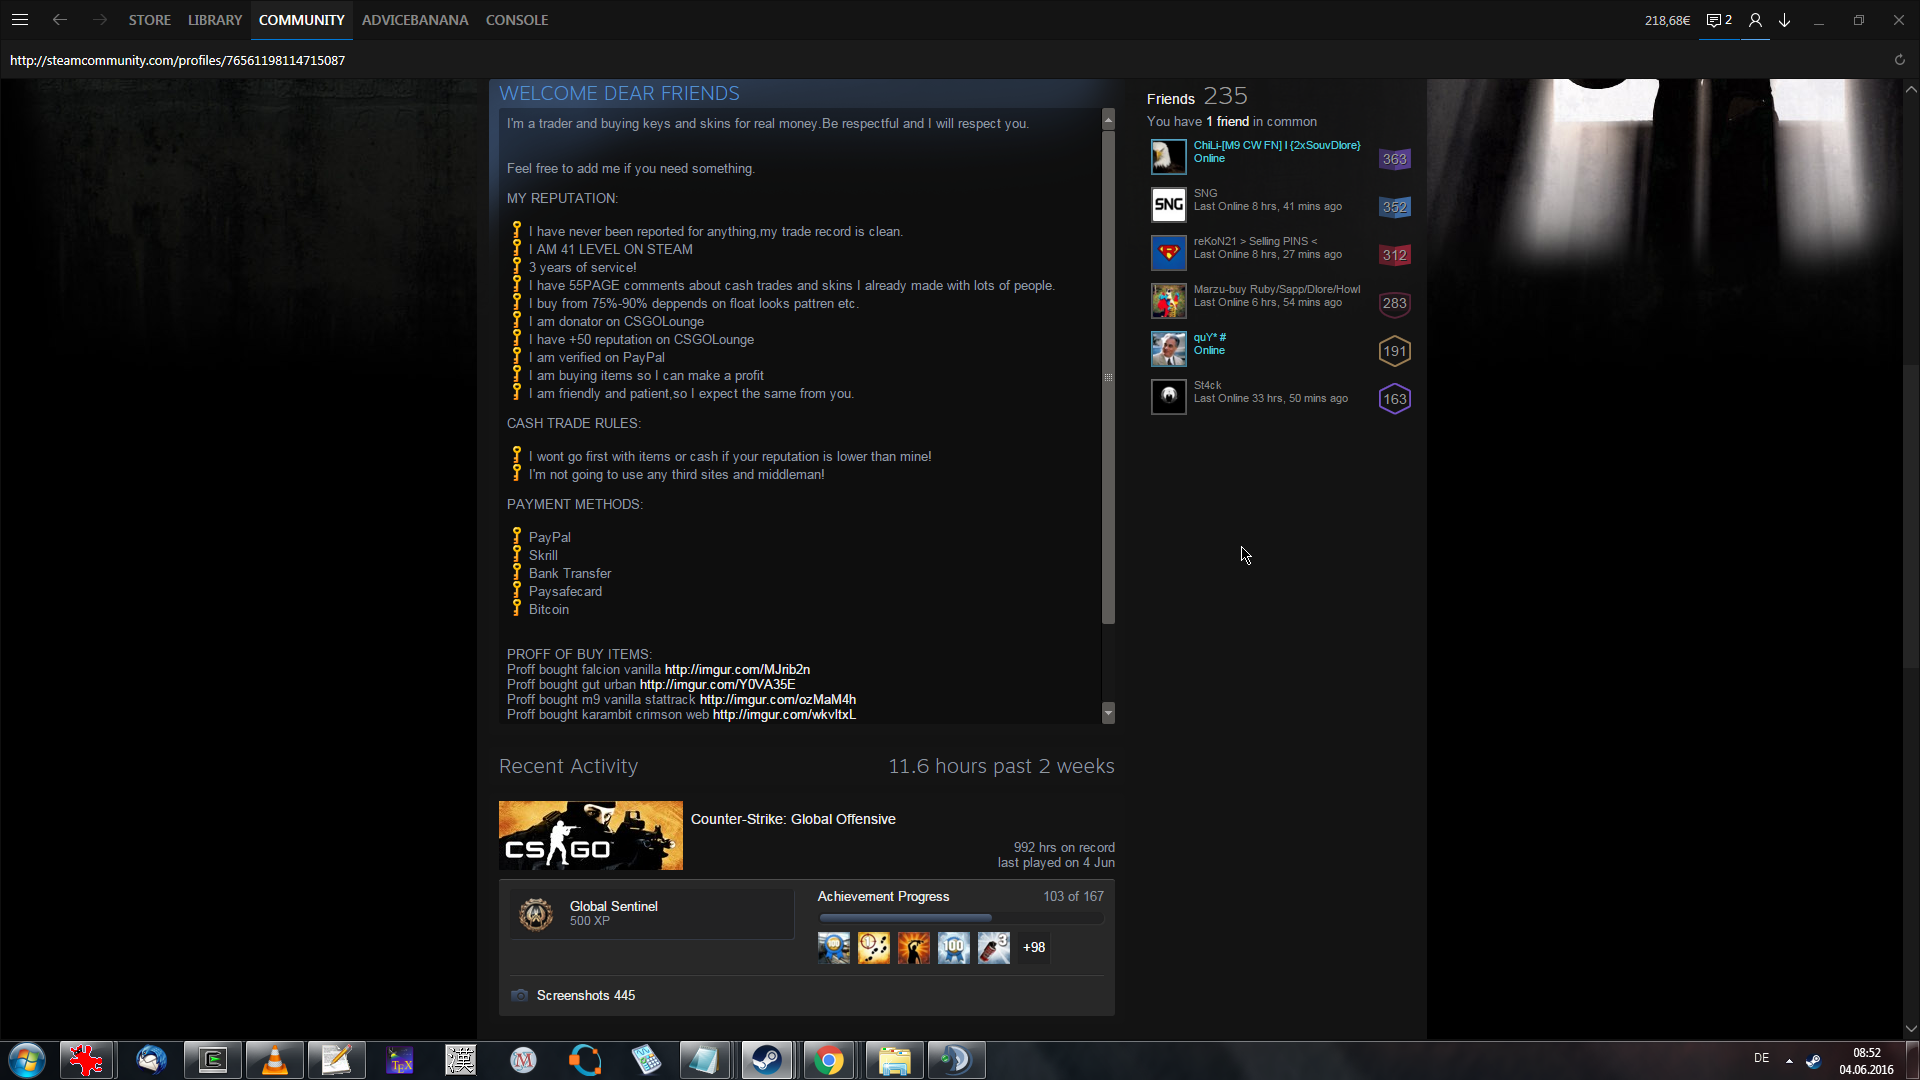The height and width of the screenshot is (1080, 1920).
Task: Open imgur link for falcion vanilla proof
Action: [x=737, y=670]
